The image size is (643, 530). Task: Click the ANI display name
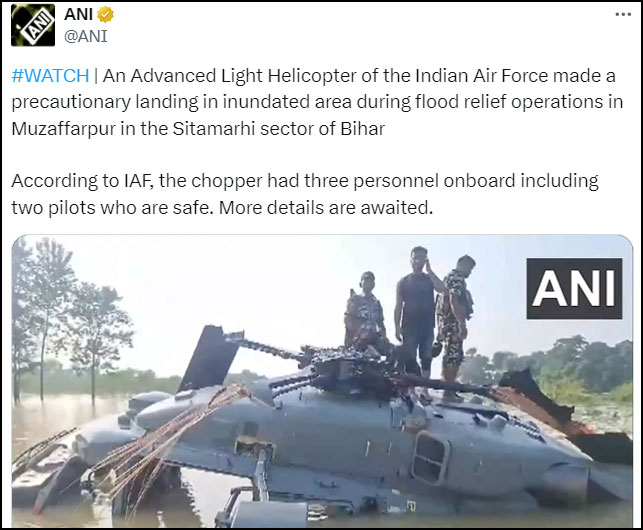click(x=78, y=14)
